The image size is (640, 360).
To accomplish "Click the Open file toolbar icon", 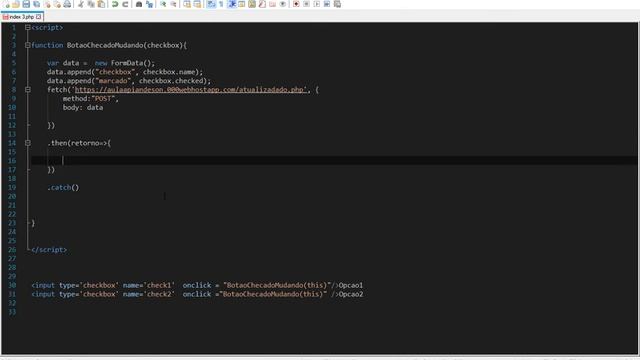I will coord(16,4).
